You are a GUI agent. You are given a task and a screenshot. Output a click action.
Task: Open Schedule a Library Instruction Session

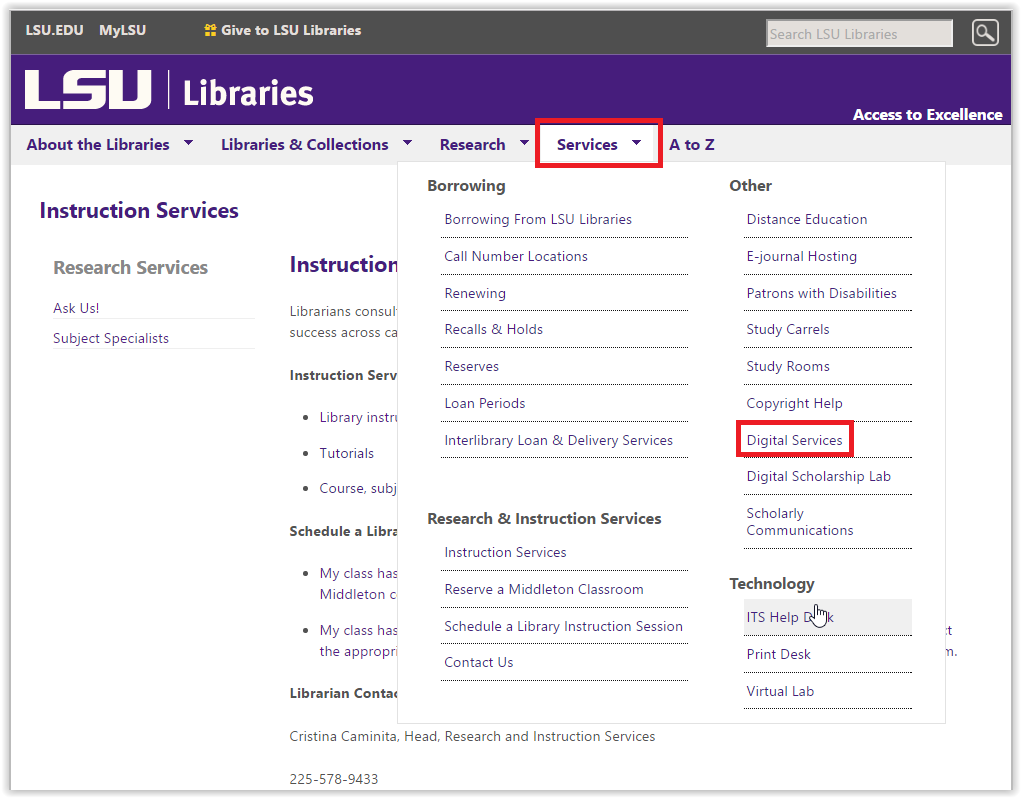(x=564, y=626)
